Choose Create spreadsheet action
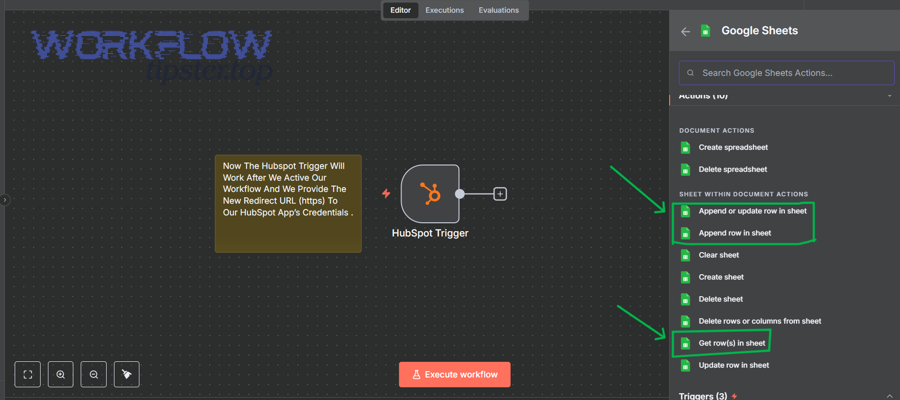900x400 pixels. pyautogui.click(x=733, y=147)
